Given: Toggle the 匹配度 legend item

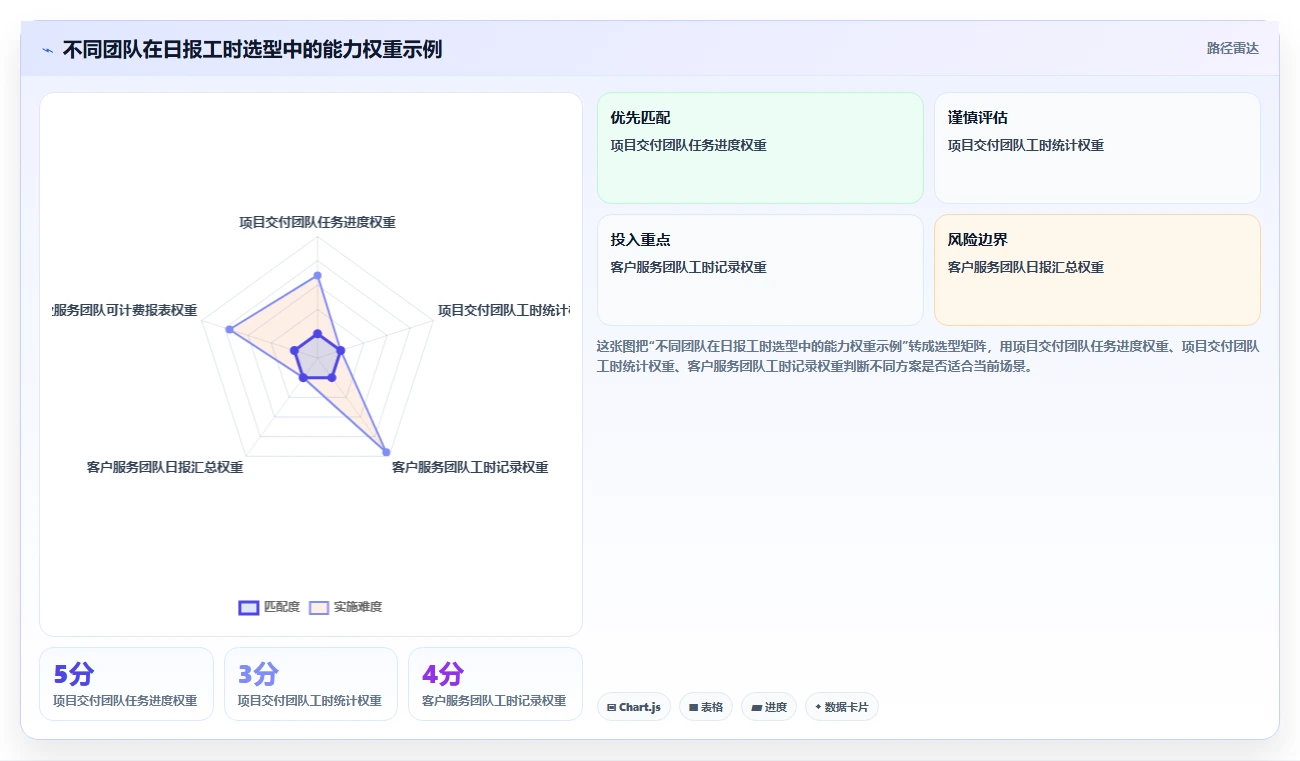Looking at the screenshot, I should [269, 607].
